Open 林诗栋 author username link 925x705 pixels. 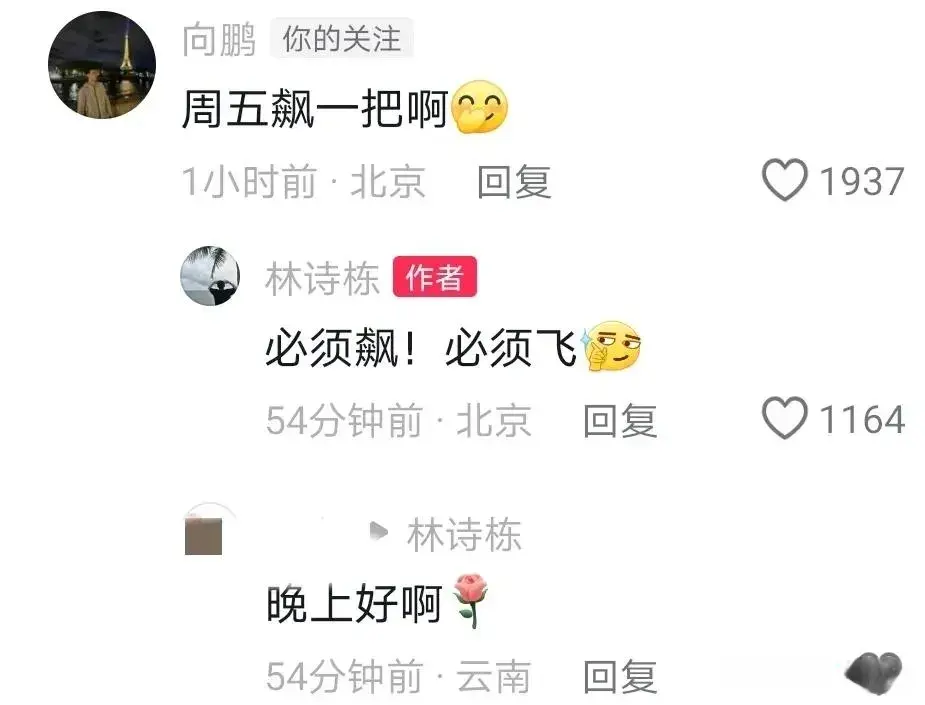[x=322, y=278]
